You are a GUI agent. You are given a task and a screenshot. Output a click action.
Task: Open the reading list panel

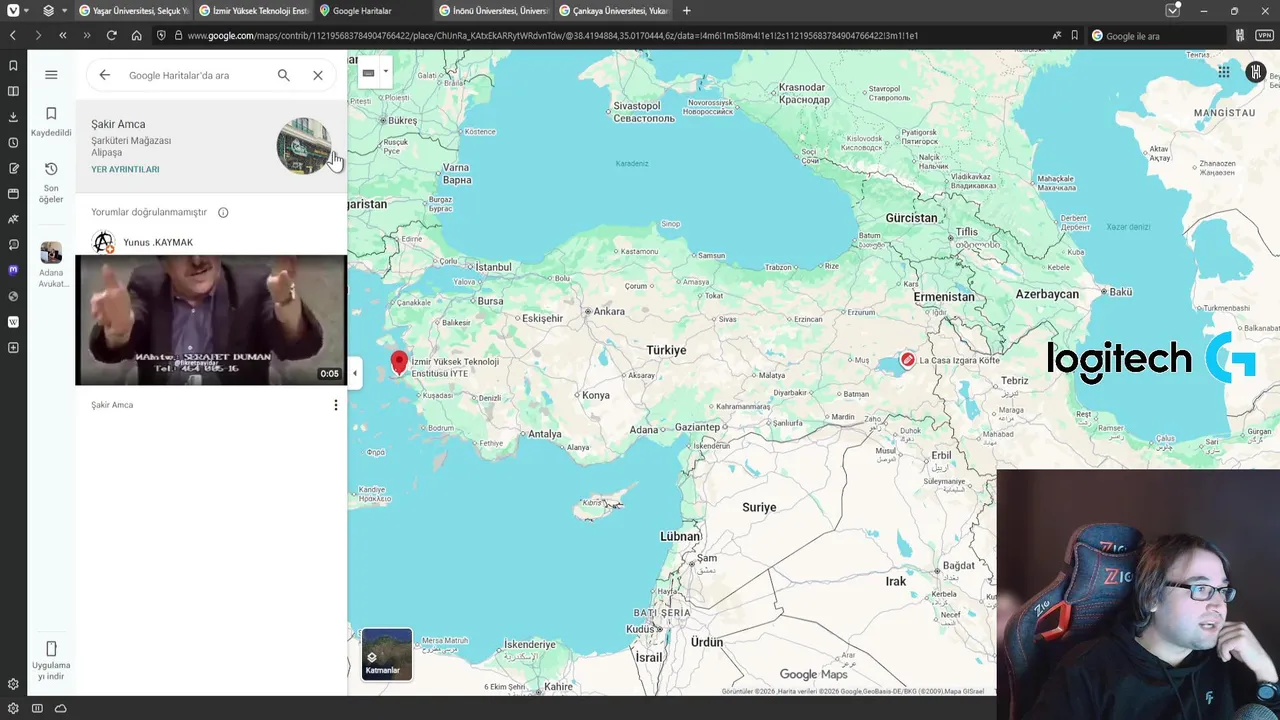[13, 91]
